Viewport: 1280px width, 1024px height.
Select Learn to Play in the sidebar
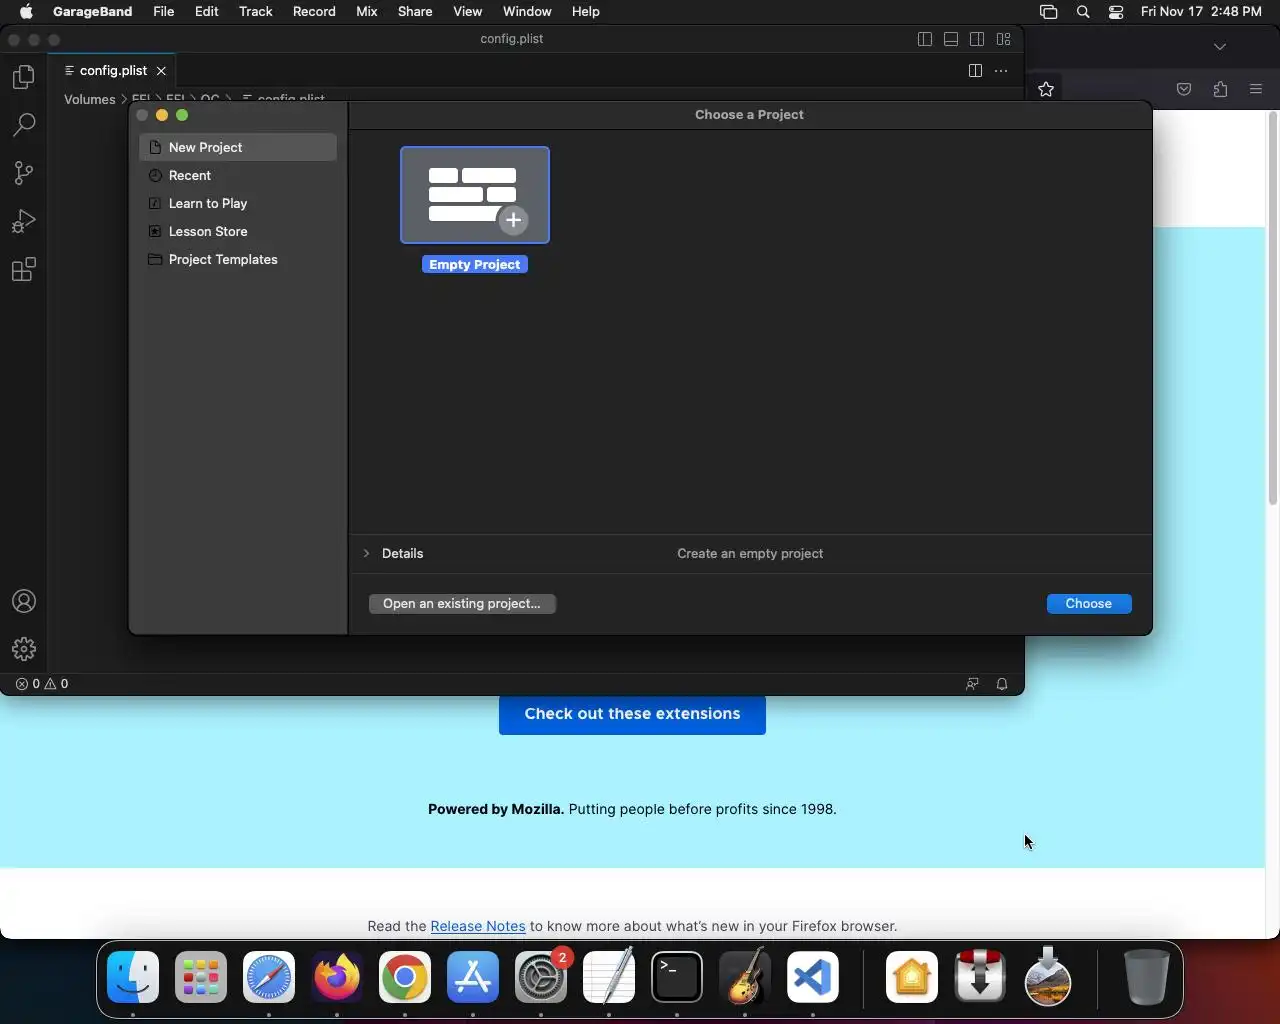pos(238,203)
